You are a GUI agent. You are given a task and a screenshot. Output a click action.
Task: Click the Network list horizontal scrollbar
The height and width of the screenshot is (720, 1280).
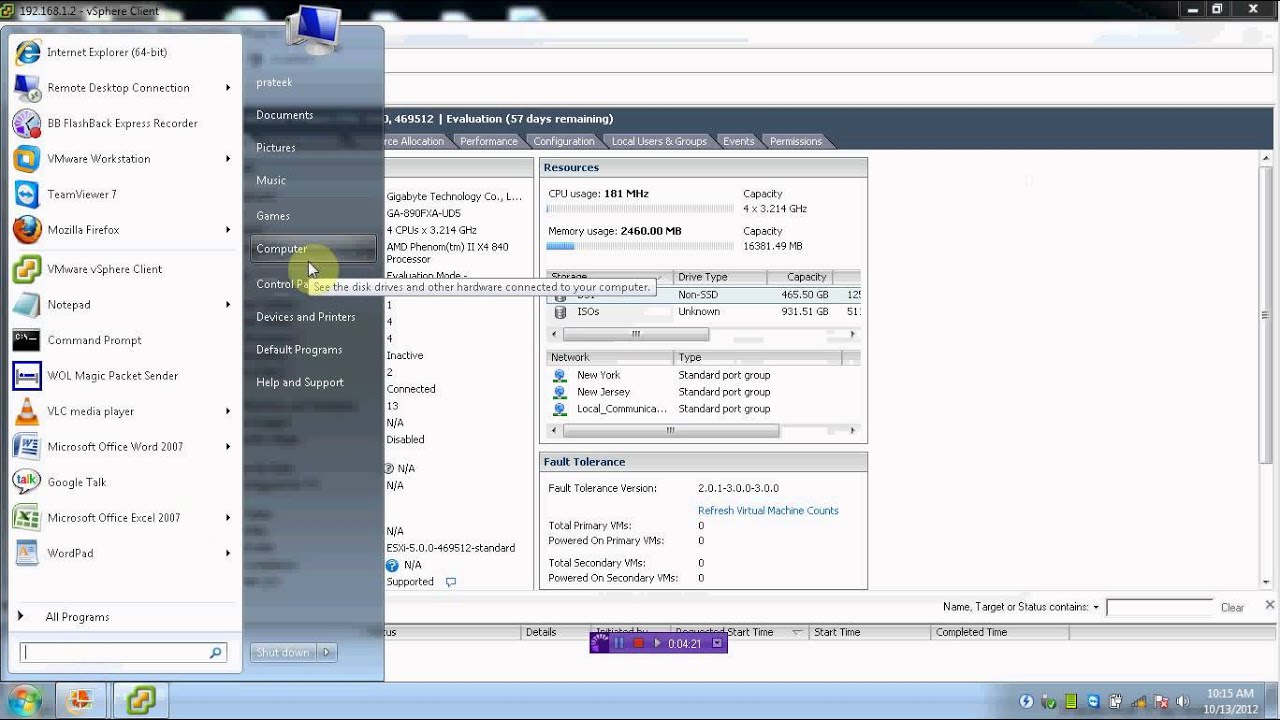coord(671,431)
